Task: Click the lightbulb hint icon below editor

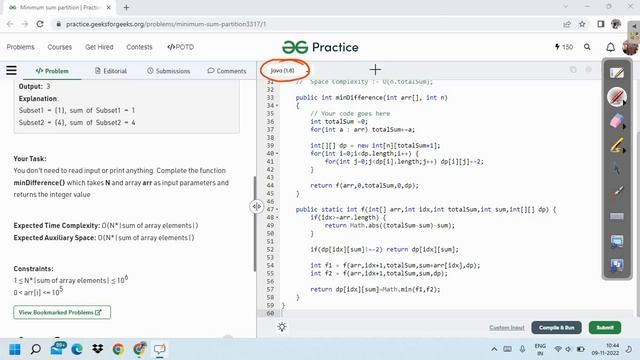Action: 282,327
